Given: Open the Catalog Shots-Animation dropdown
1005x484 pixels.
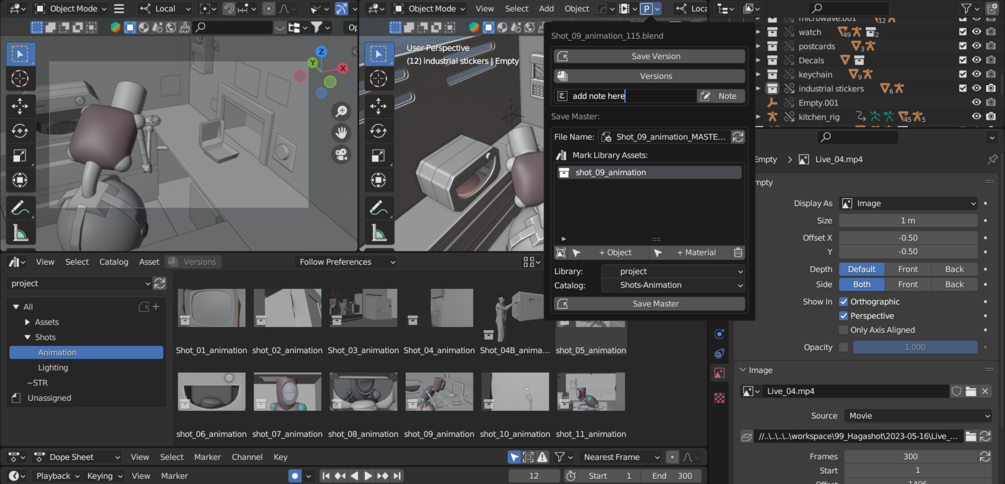Looking at the screenshot, I should coord(673,285).
